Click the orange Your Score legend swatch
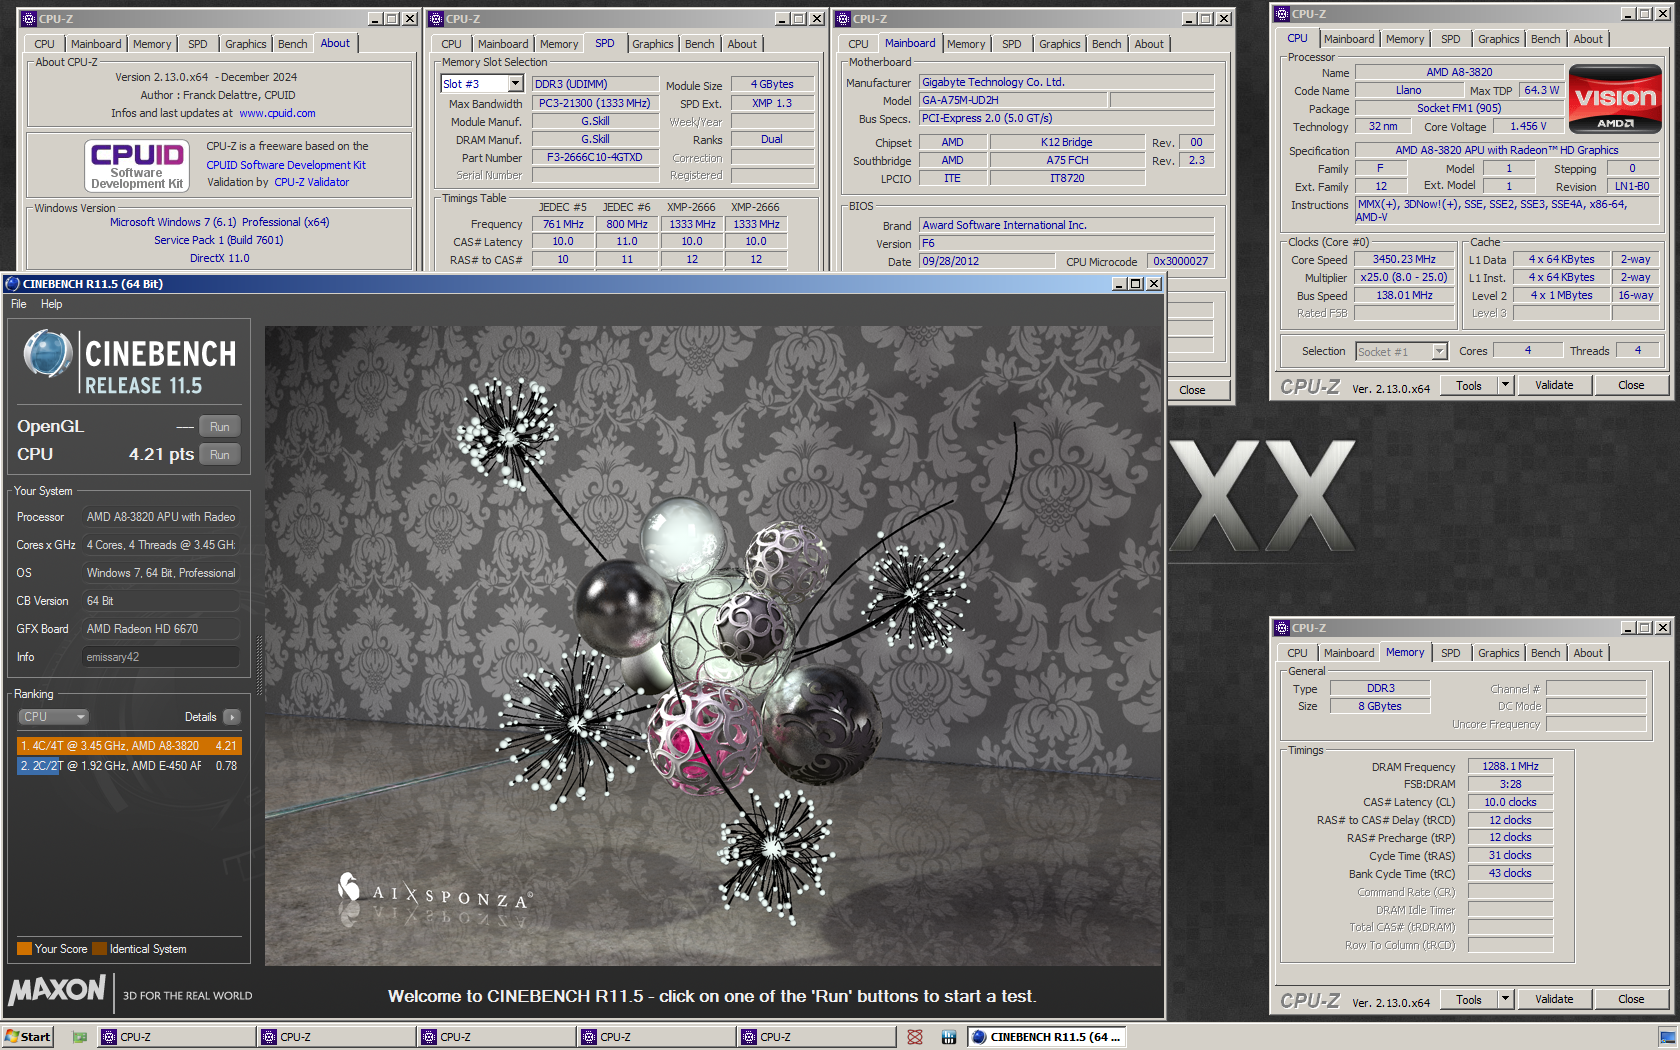 click(24, 949)
